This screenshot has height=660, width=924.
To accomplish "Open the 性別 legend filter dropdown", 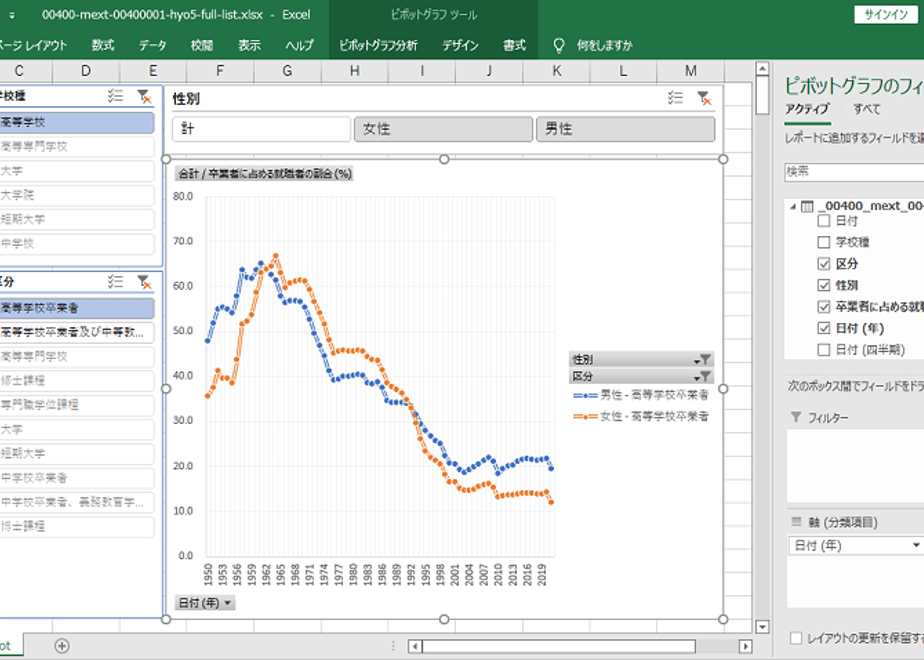I will [704, 359].
